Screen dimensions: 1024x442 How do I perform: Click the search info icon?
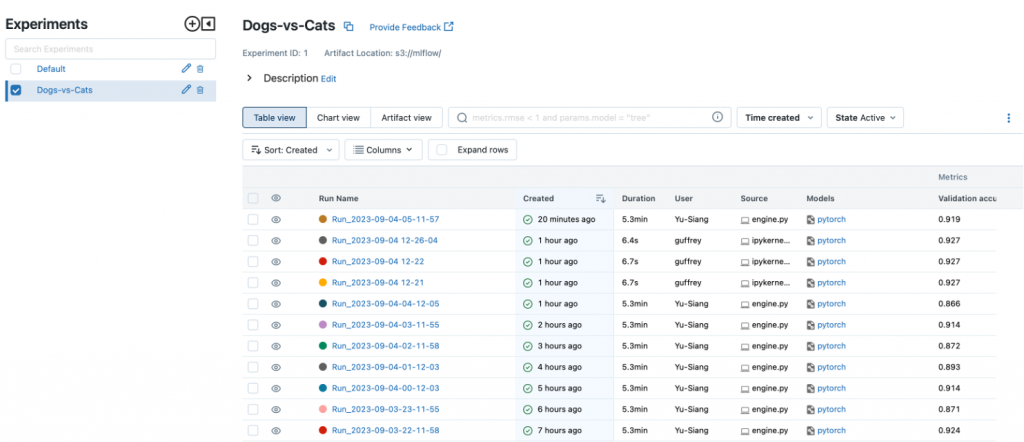[x=717, y=118]
